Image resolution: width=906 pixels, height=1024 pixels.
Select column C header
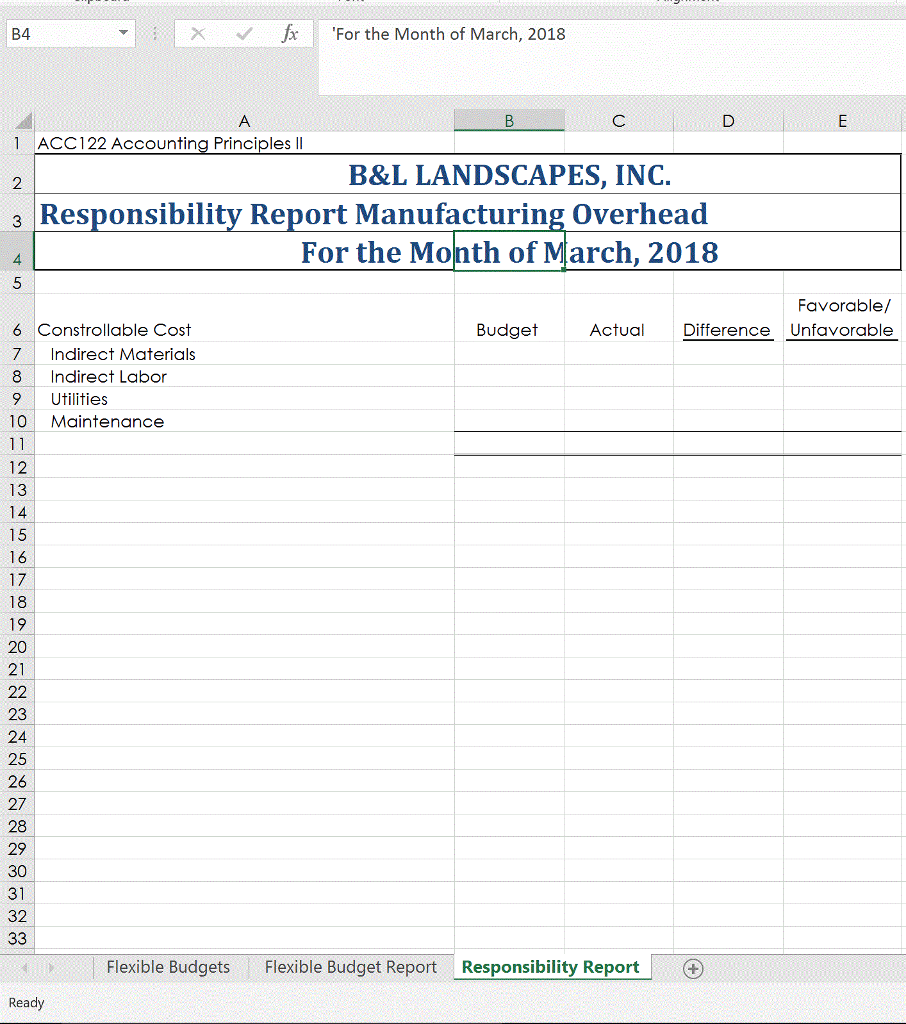(619, 121)
